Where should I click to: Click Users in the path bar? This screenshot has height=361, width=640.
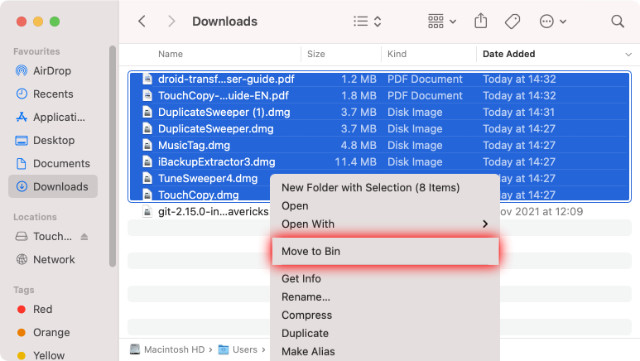click(x=238, y=350)
